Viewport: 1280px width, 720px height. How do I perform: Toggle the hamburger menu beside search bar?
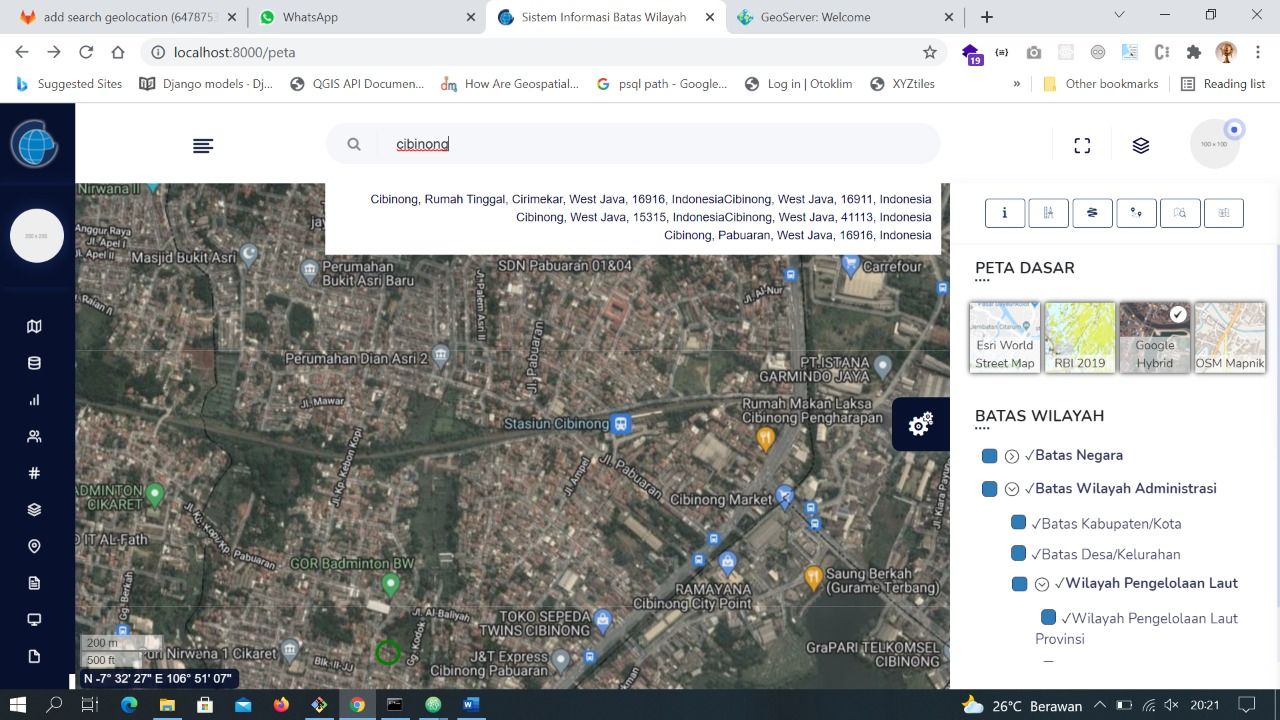203,146
